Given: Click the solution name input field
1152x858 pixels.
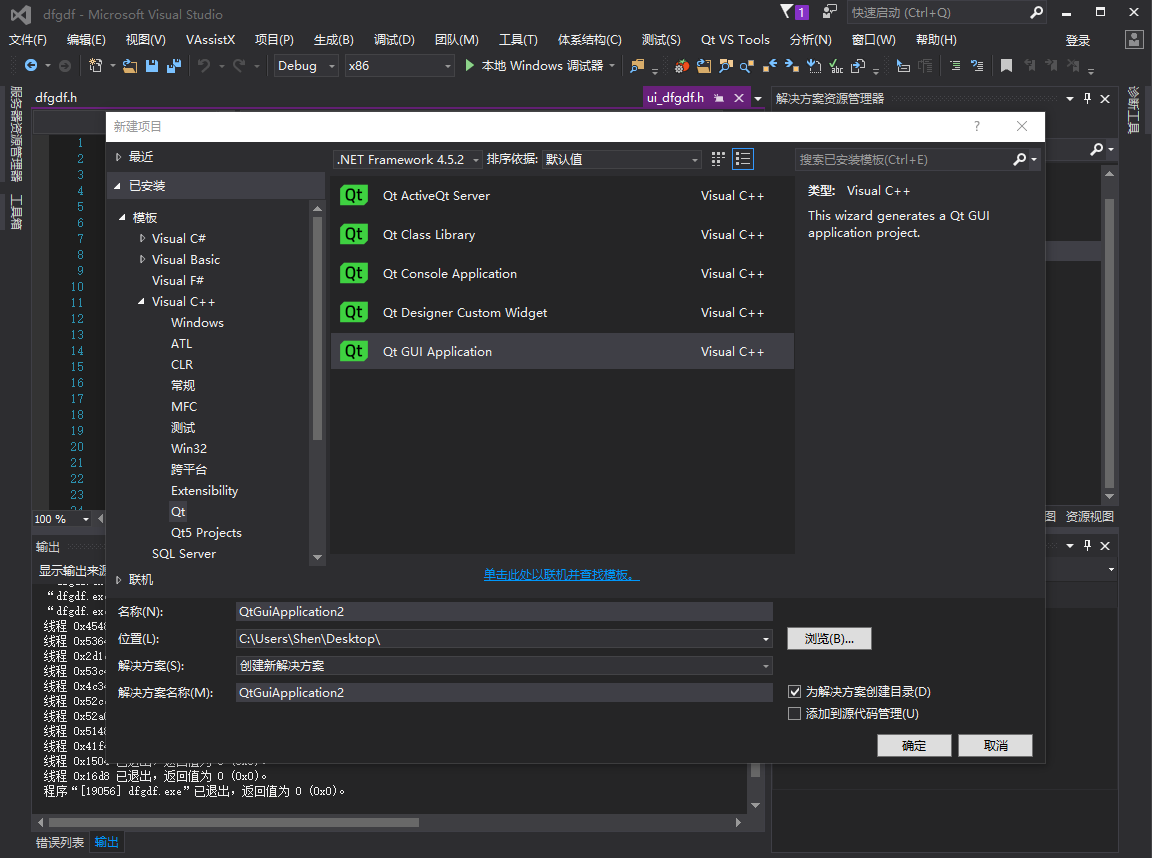Looking at the screenshot, I should click(x=504, y=692).
